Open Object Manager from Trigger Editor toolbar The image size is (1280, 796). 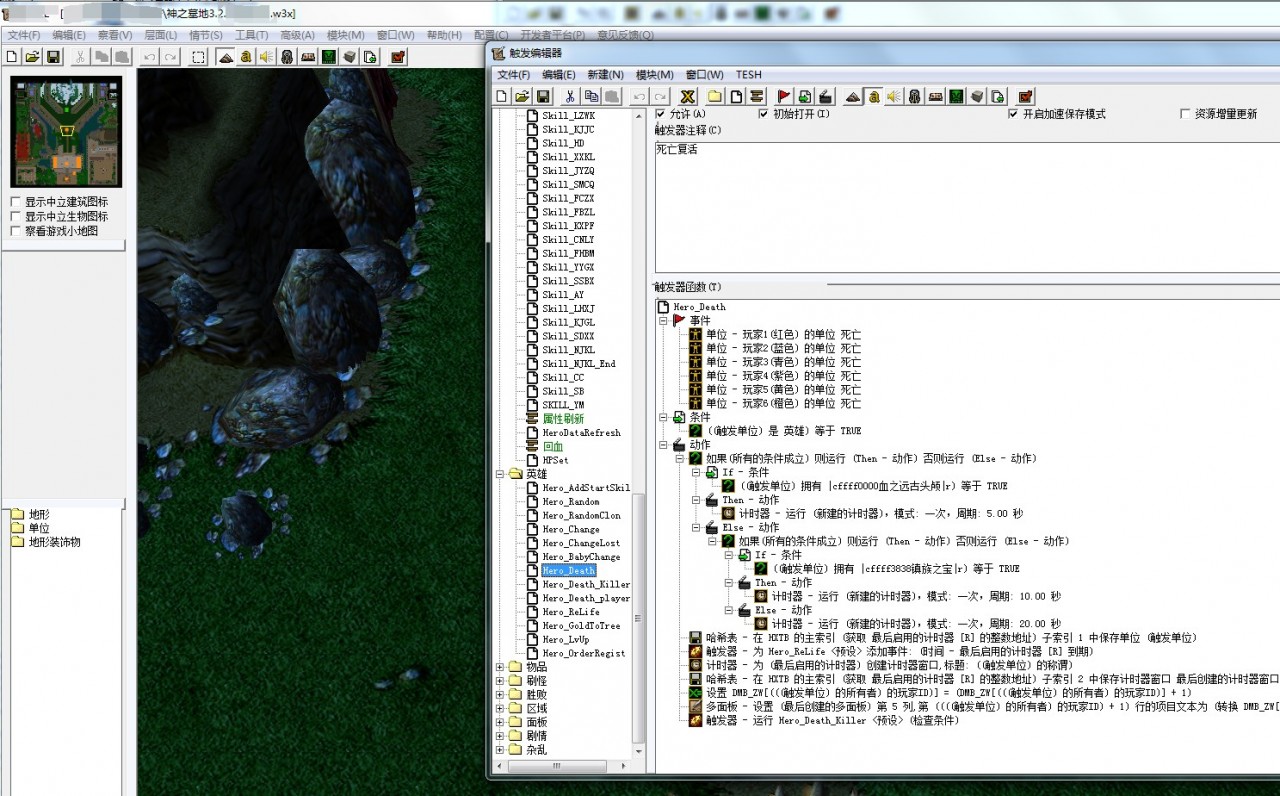pyautogui.click(x=977, y=96)
